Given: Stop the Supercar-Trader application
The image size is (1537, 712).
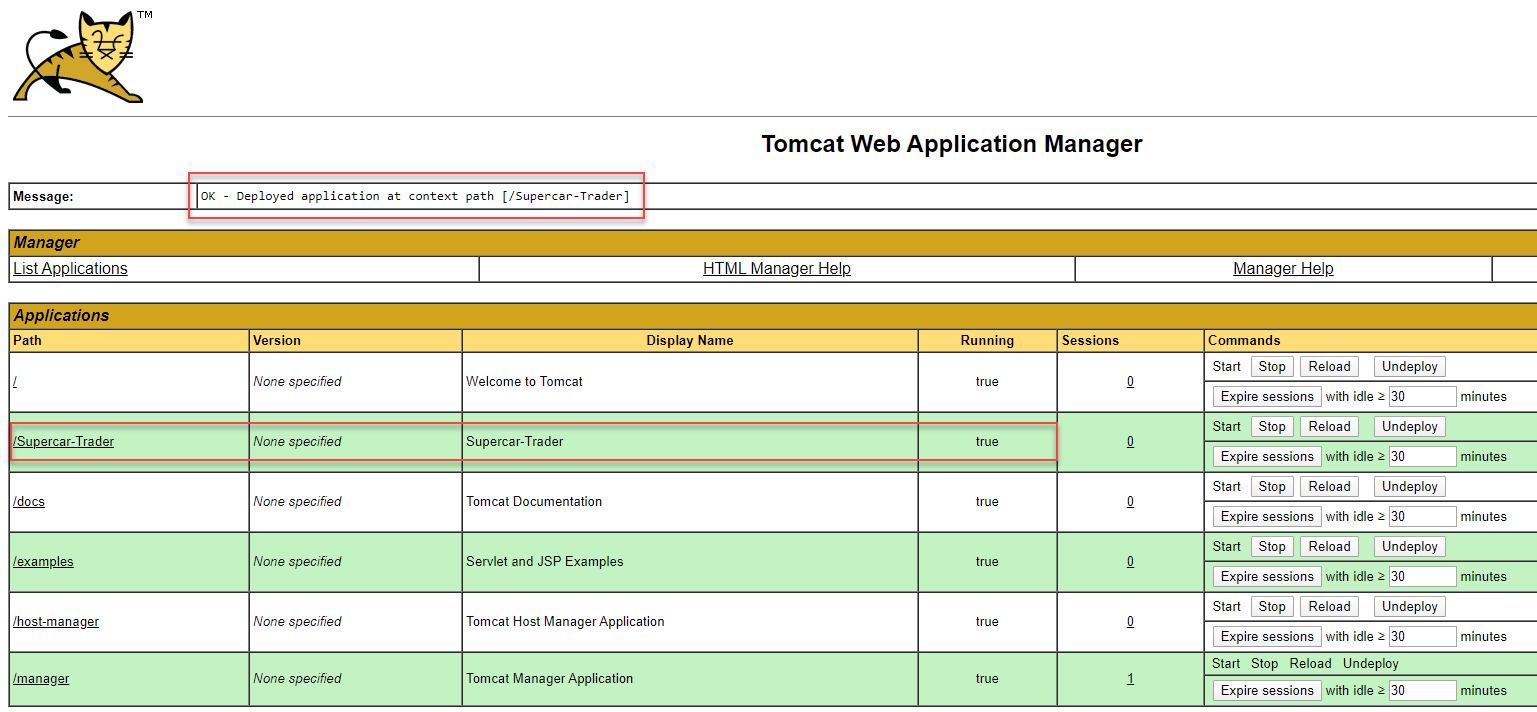Looking at the screenshot, I should tap(1272, 427).
